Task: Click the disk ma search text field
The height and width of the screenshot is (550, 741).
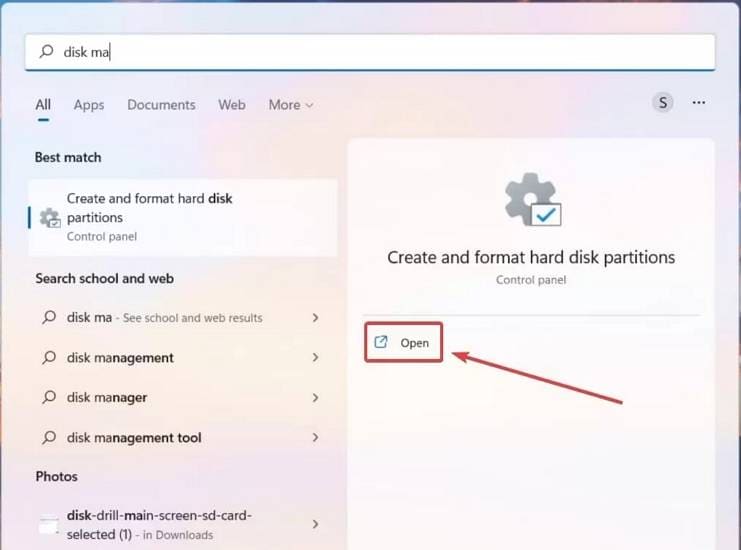Action: pos(370,52)
